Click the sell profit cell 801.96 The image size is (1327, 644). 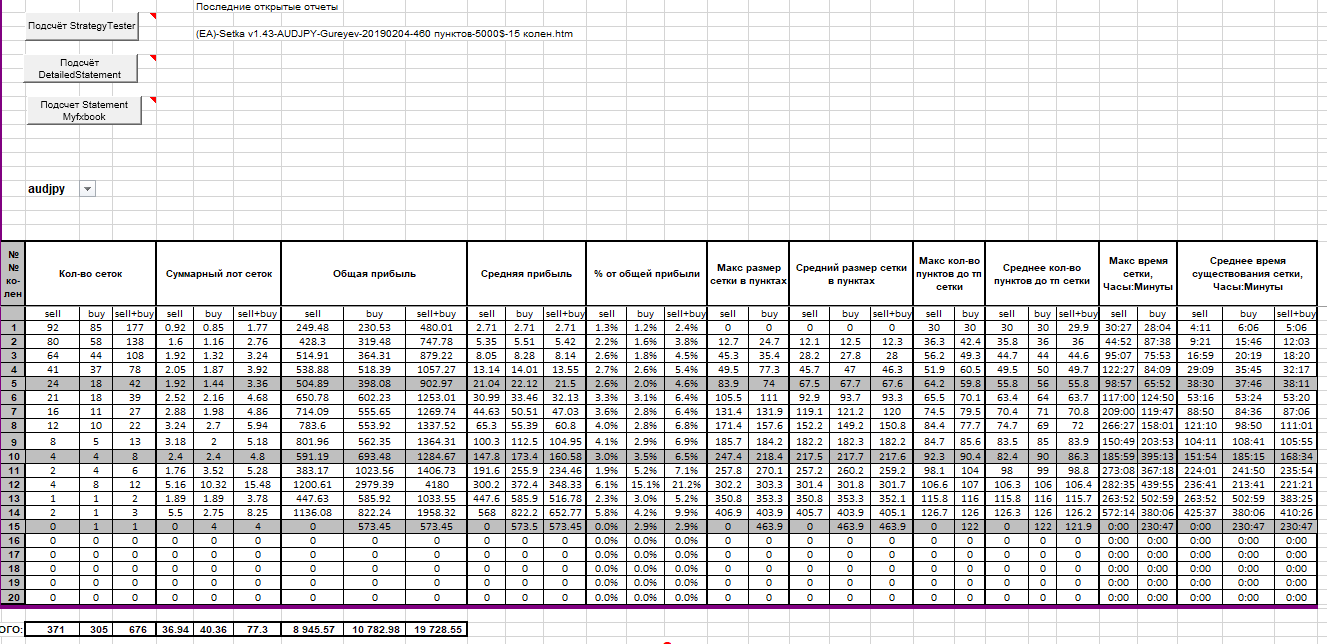(x=315, y=441)
